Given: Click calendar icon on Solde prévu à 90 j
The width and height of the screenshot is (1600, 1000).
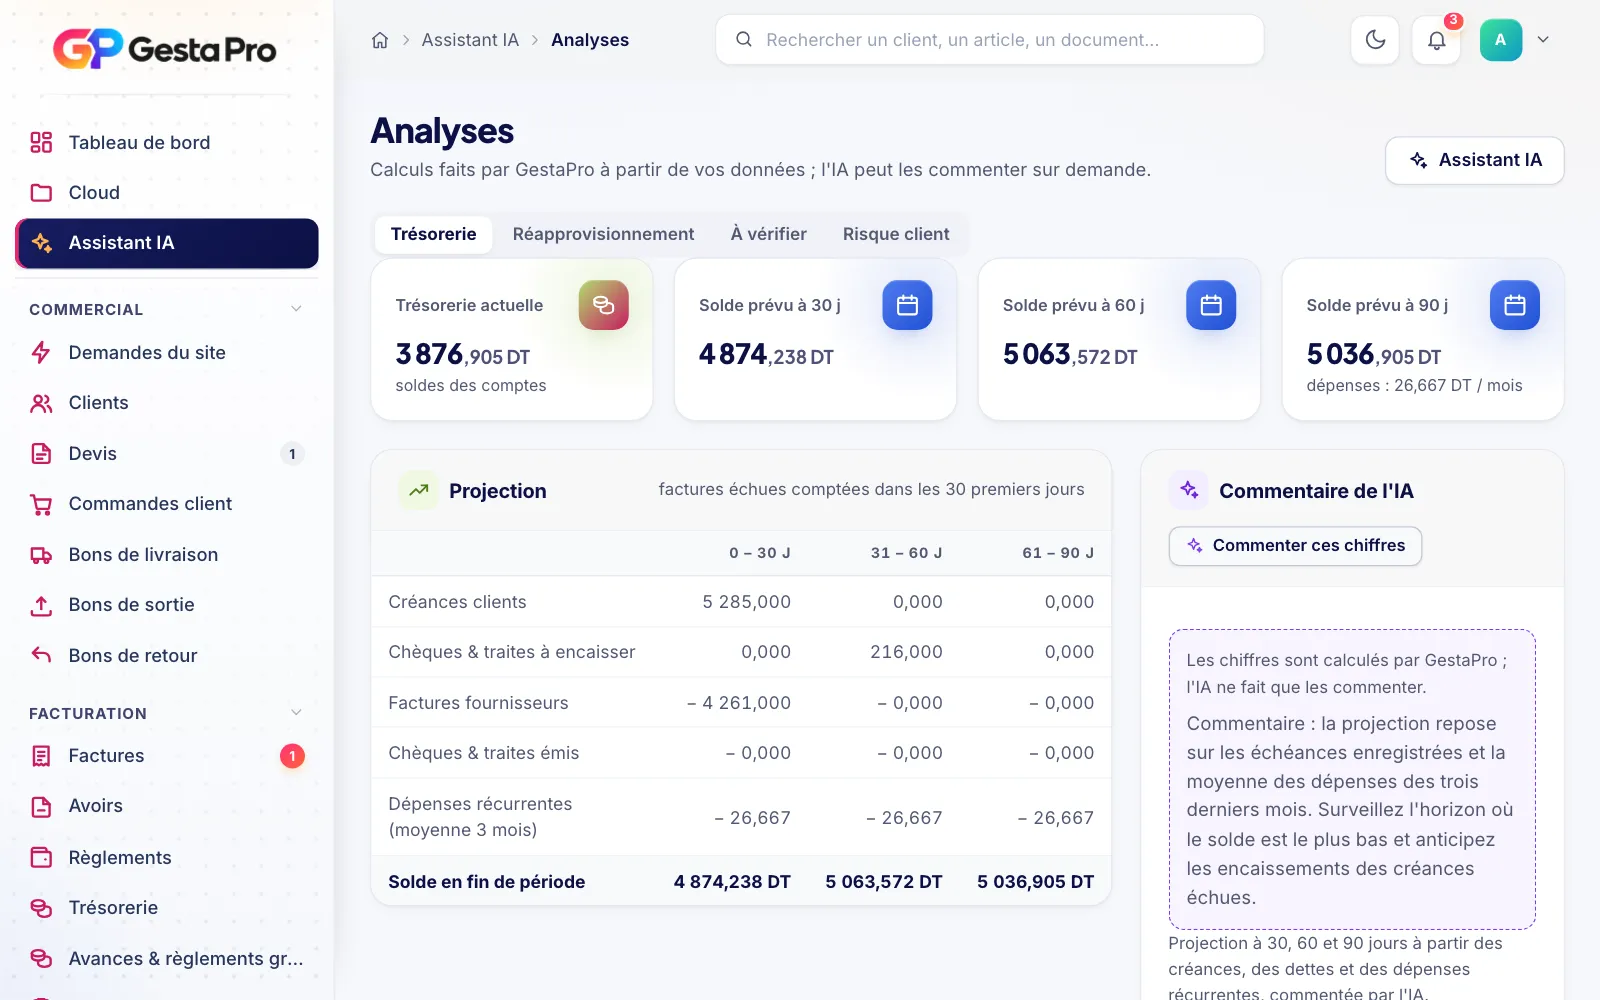Looking at the screenshot, I should point(1515,305).
